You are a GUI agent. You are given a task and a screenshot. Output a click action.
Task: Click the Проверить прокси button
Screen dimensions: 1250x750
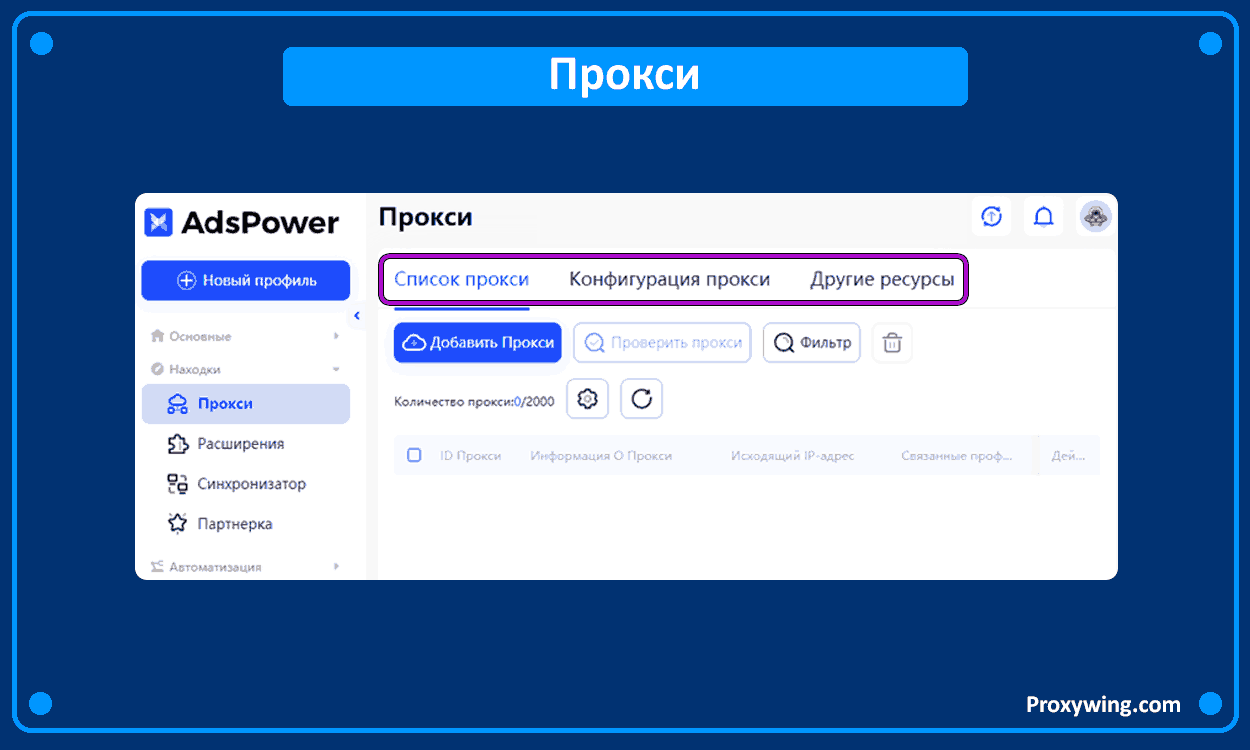(662, 342)
